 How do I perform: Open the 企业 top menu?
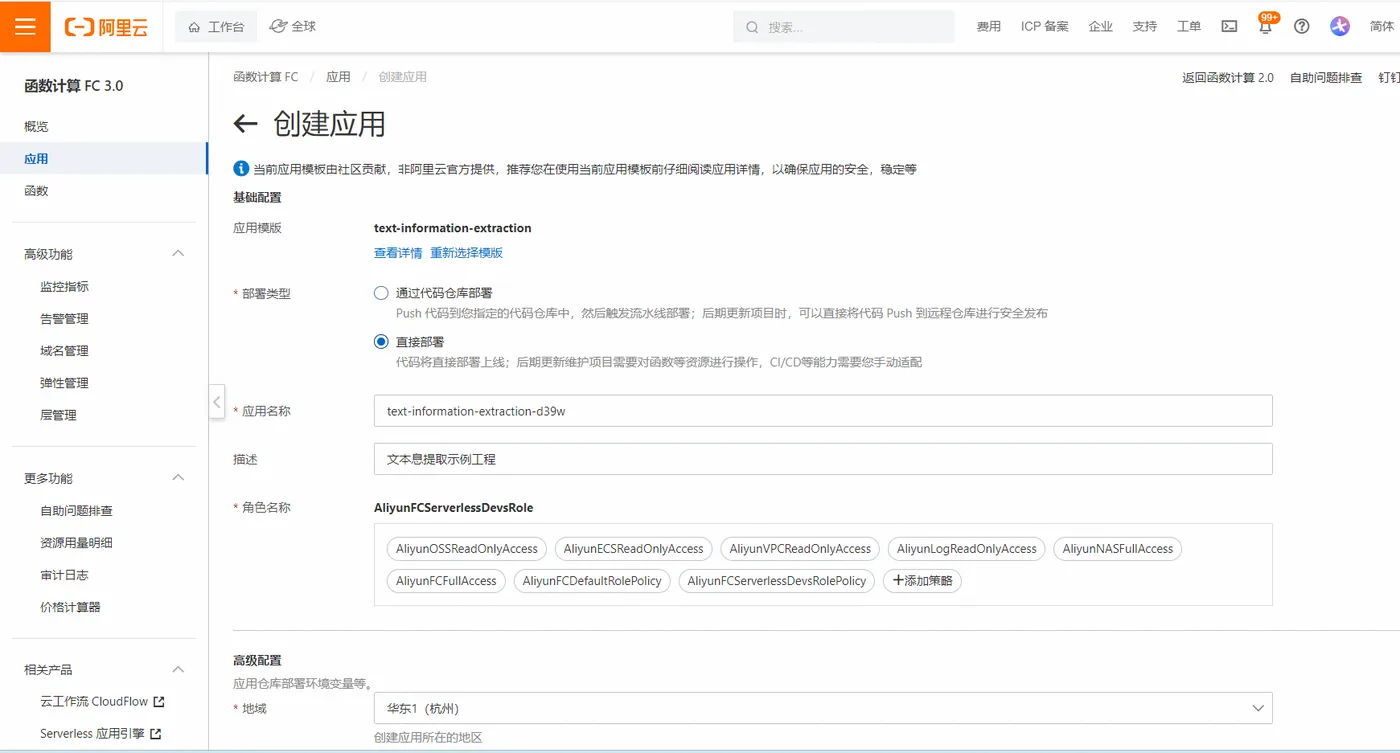click(1101, 27)
